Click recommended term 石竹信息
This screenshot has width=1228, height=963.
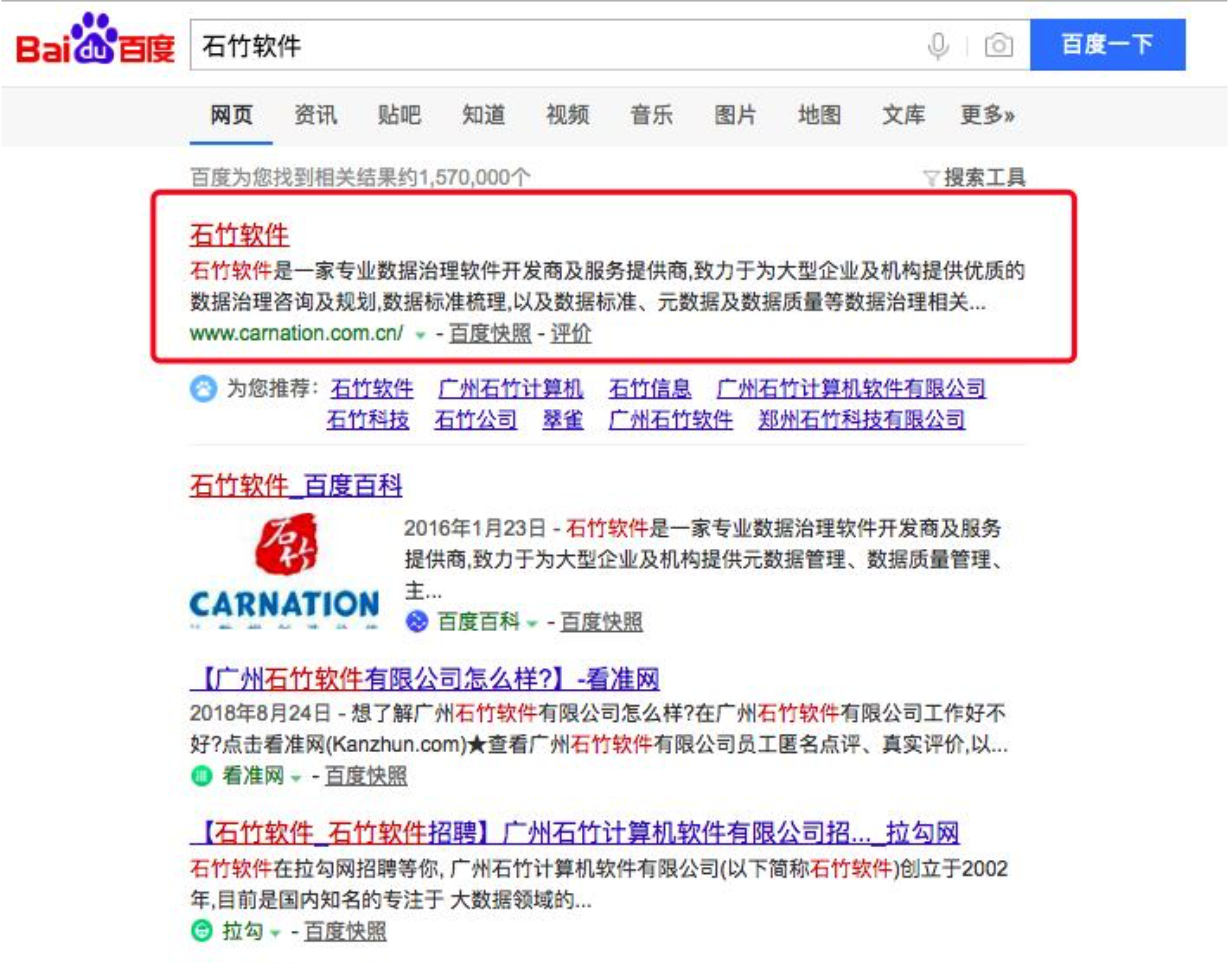pos(650,388)
